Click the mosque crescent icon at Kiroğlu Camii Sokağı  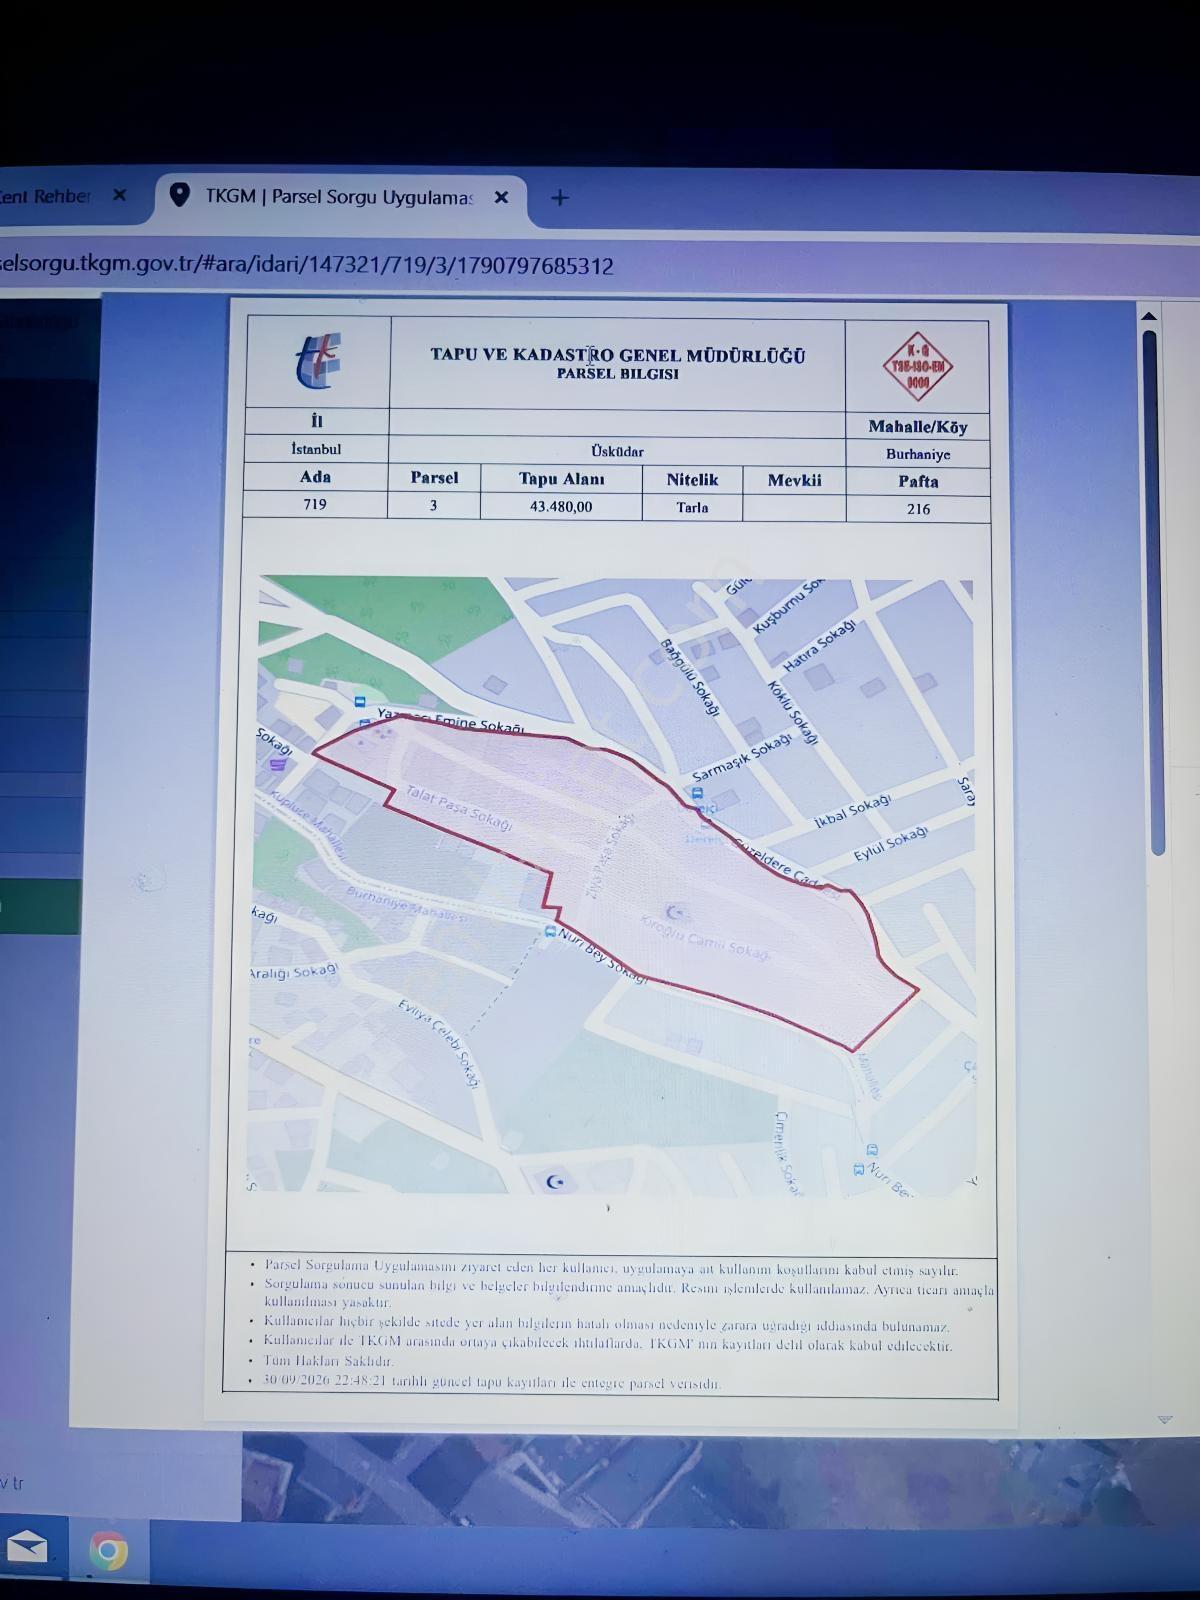click(677, 911)
